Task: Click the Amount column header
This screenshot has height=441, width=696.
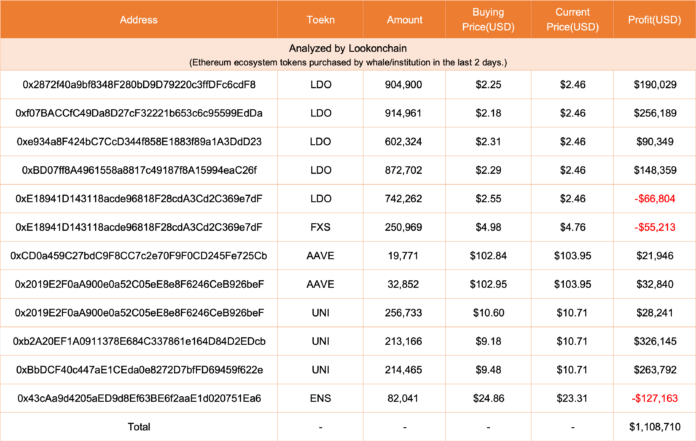Action: pos(404,20)
